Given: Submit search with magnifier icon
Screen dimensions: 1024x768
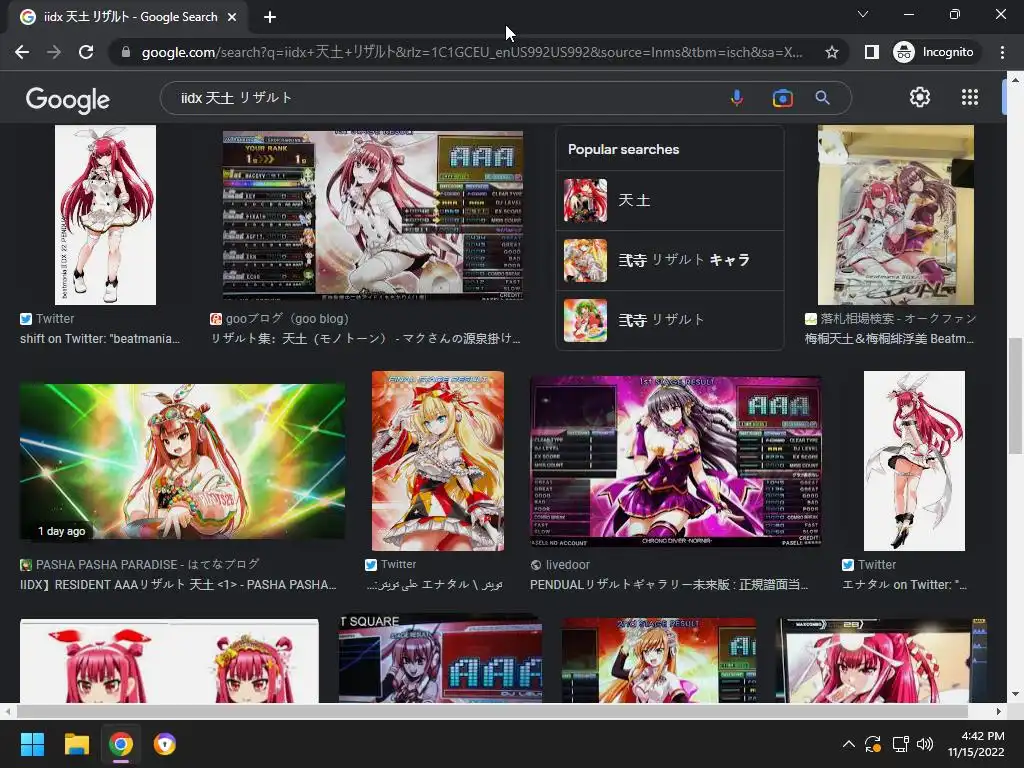Looking at the screenshot, I should (822, 98).
